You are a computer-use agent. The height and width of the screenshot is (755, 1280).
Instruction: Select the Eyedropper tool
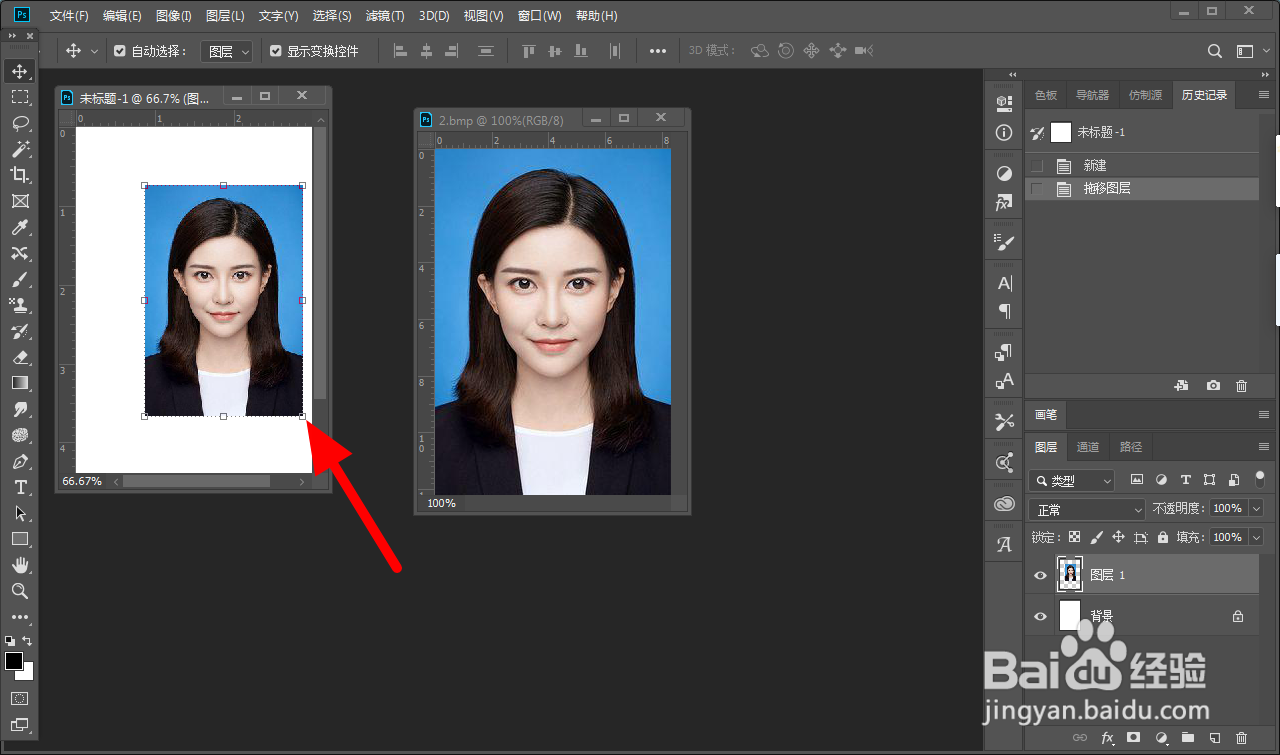(19, 227)
